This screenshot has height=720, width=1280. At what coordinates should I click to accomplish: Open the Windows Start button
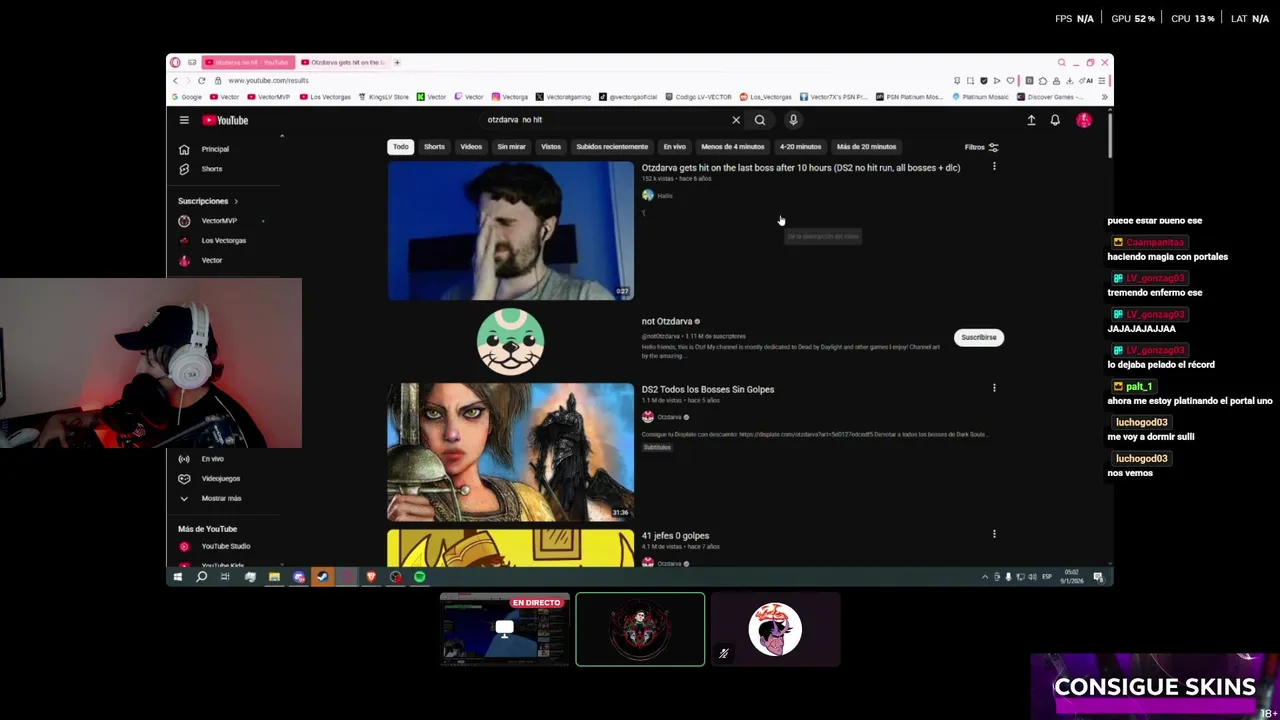point(178,577)
